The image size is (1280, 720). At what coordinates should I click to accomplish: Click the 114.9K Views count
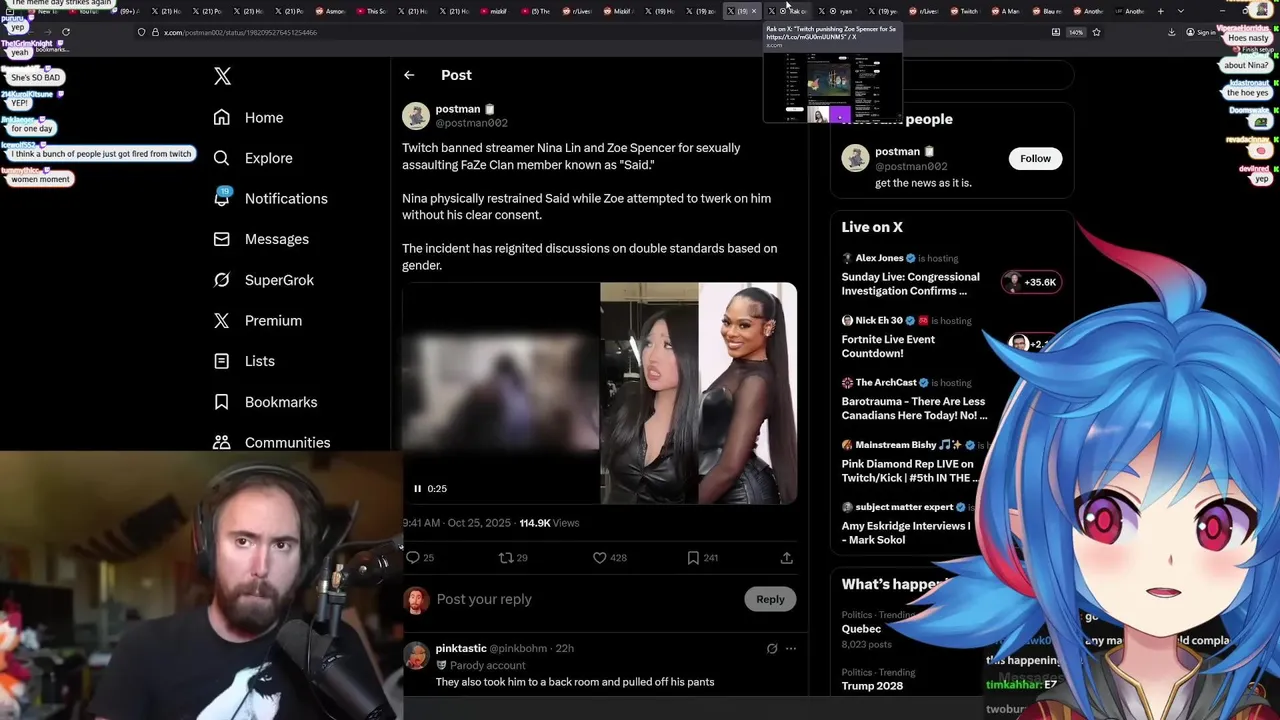[x=549, y=523]
